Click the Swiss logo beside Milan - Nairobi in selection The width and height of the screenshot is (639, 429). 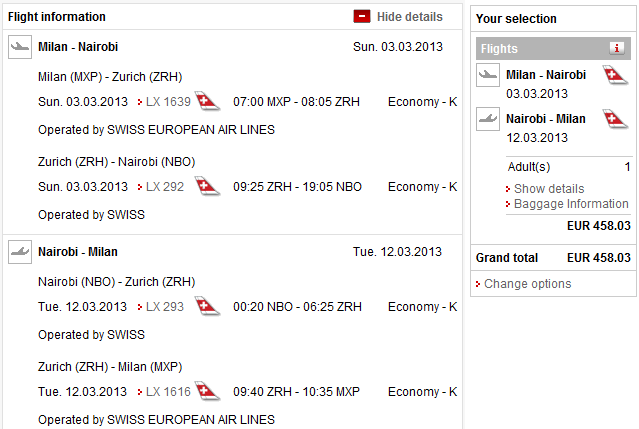(615, 75)
